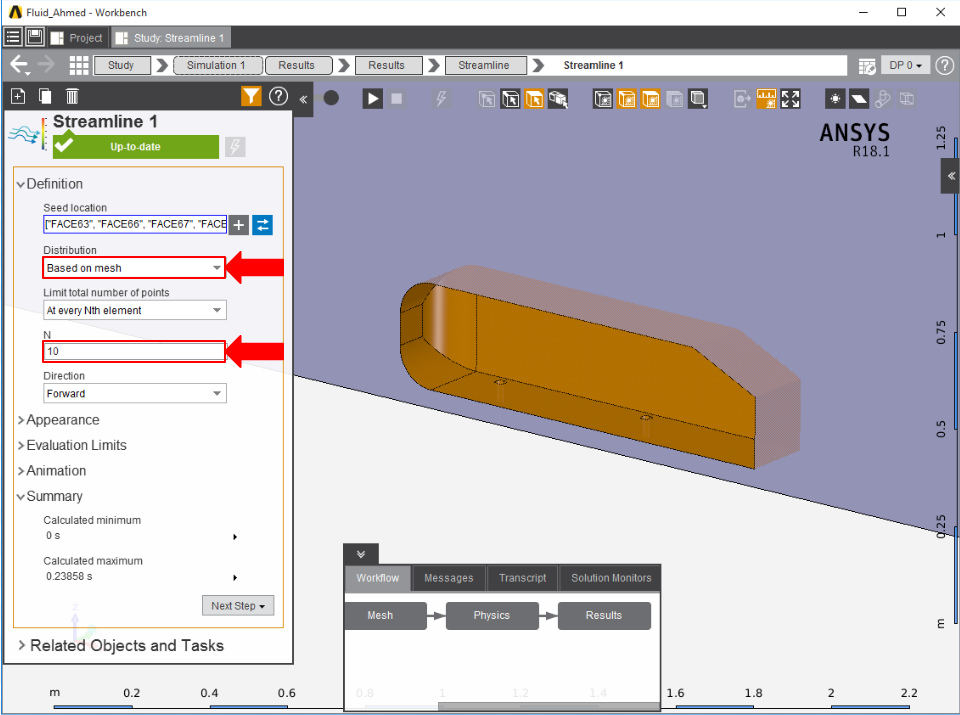Open the hamburger main menu
960x715 pixels.
pyautogui.click(x=13, y=37)
